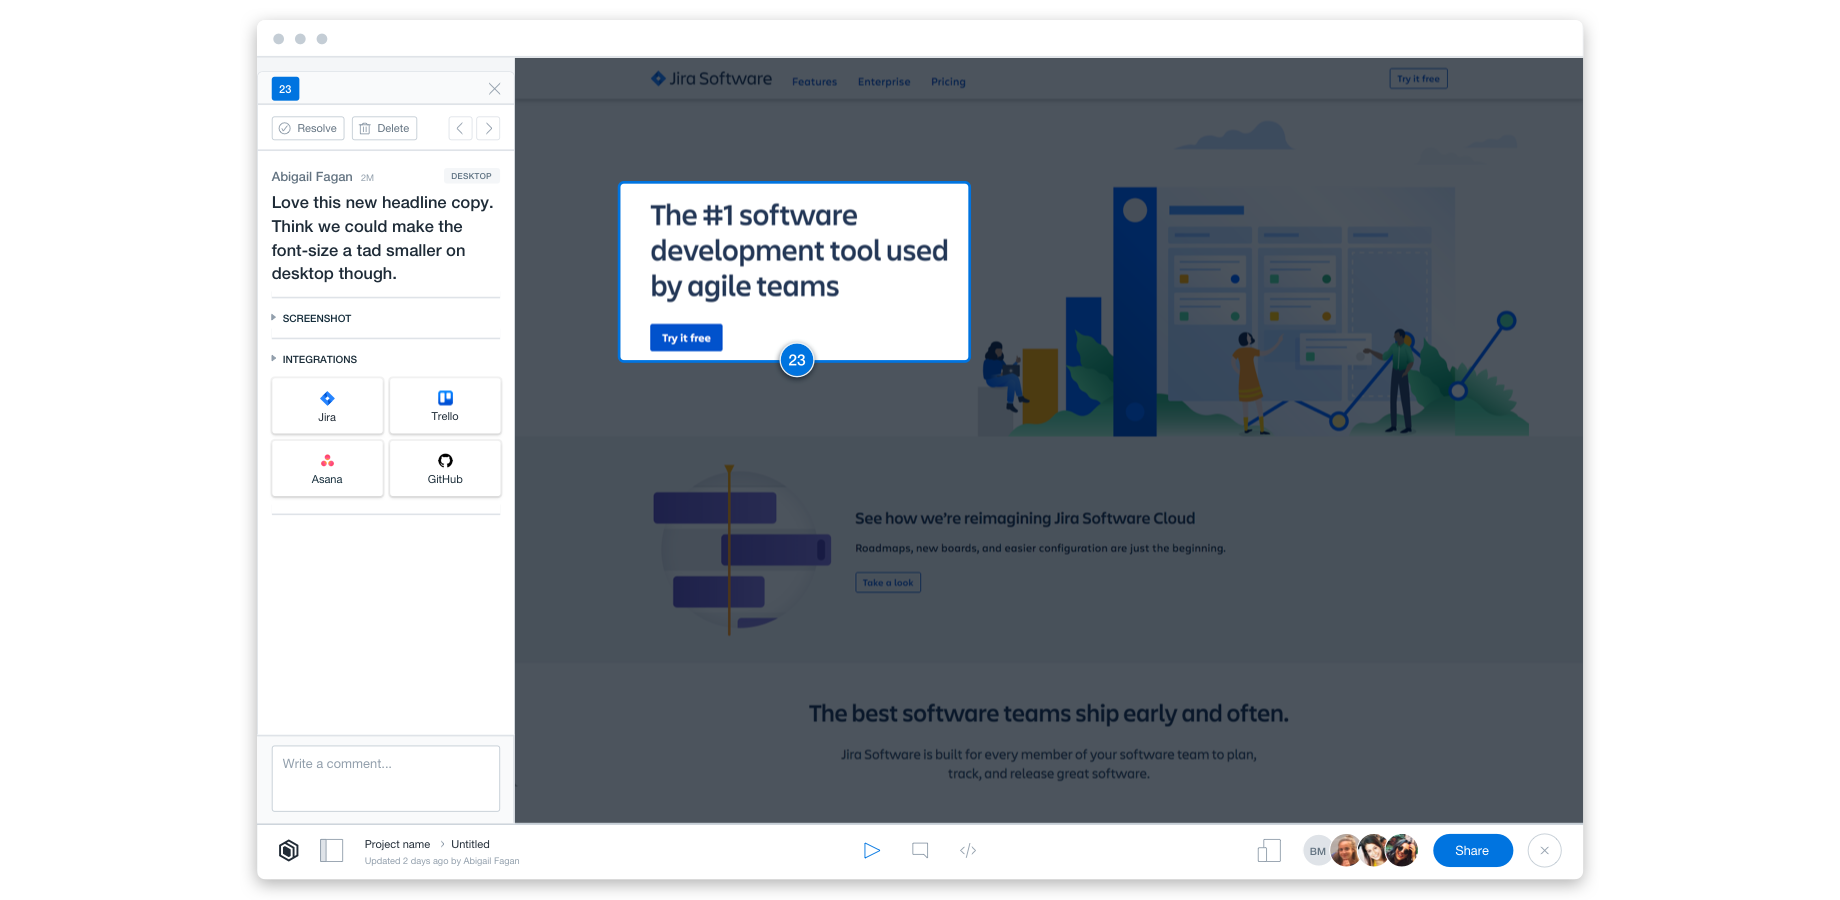Screen dimensions: 1840x900
Task: Click the Share button
Action: tap(1472, 850)
